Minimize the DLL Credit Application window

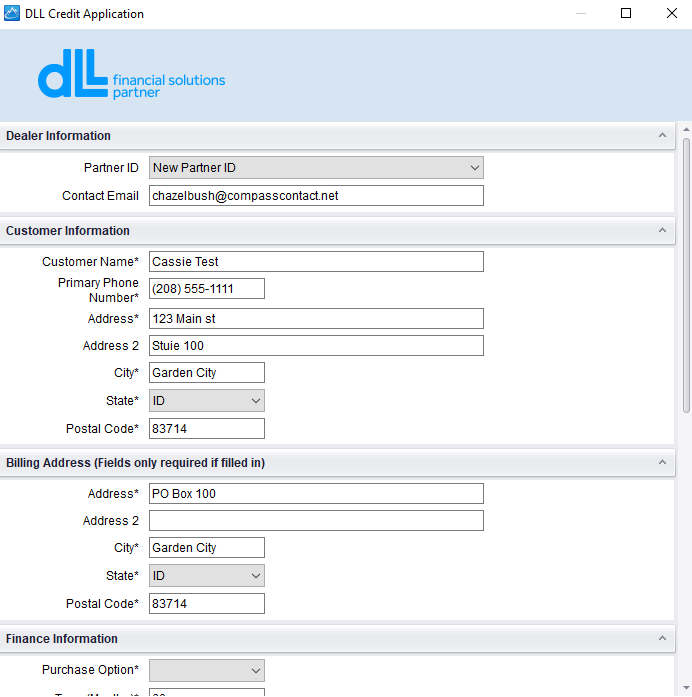[x=580, y=13]
